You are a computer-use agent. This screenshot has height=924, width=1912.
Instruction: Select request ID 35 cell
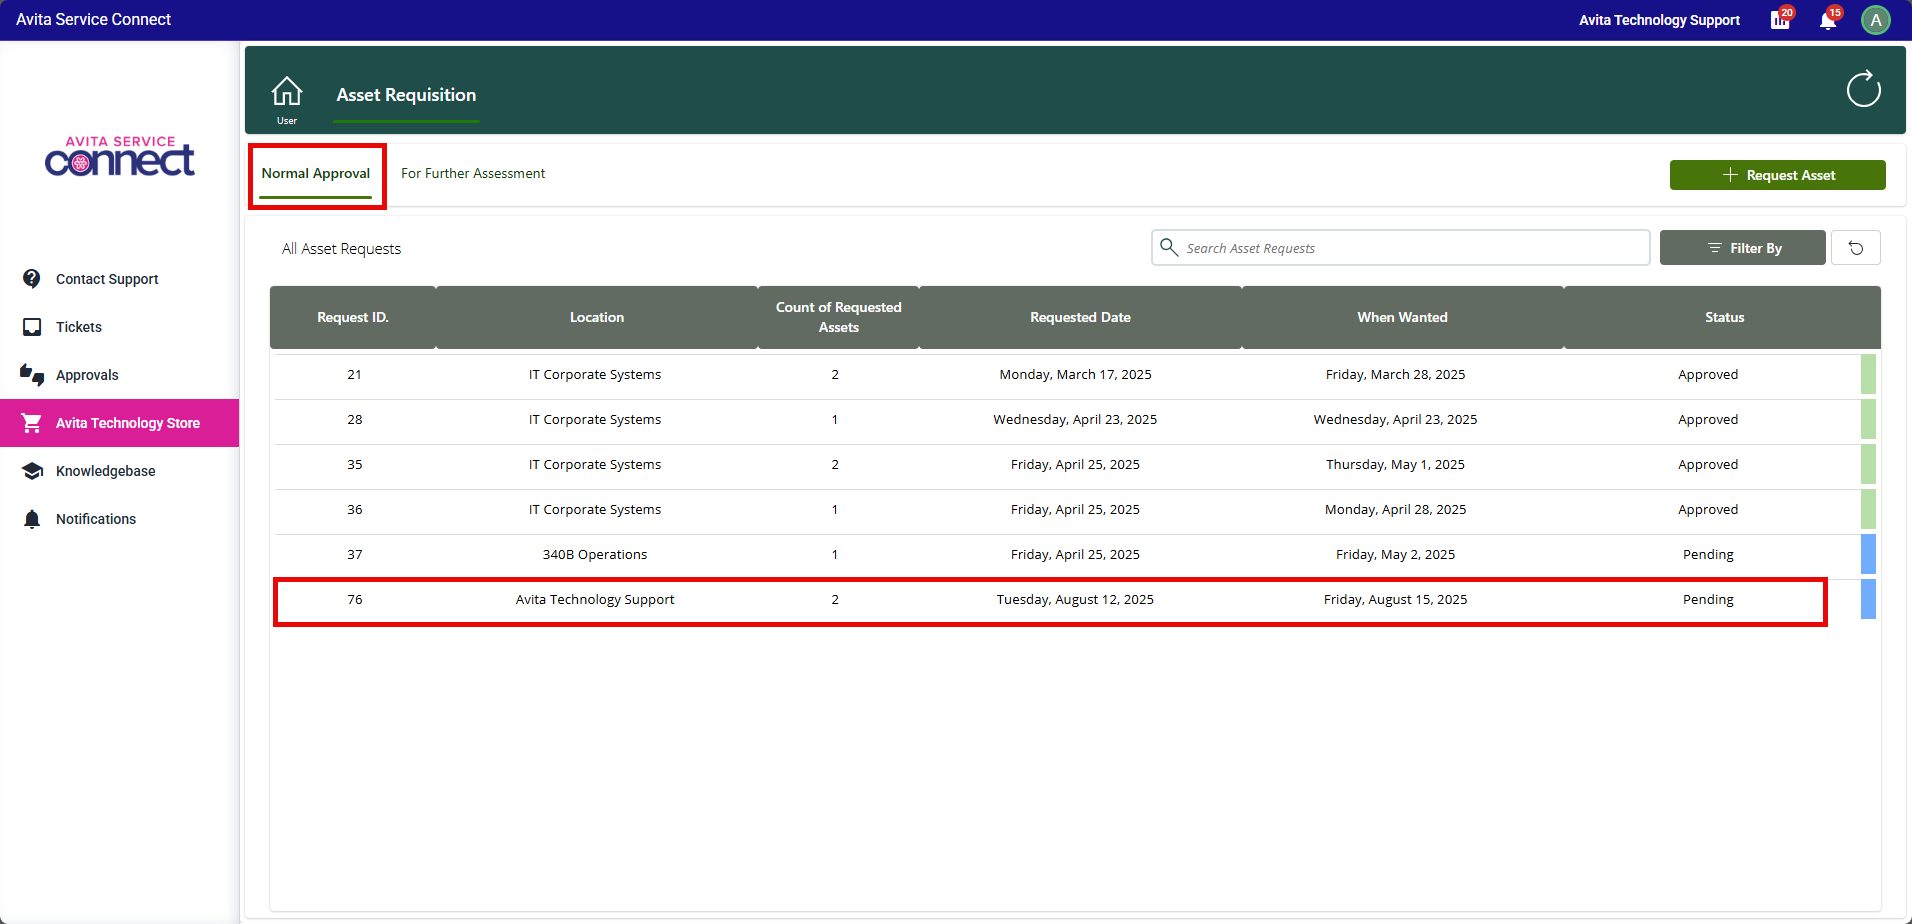click(355, 464)
